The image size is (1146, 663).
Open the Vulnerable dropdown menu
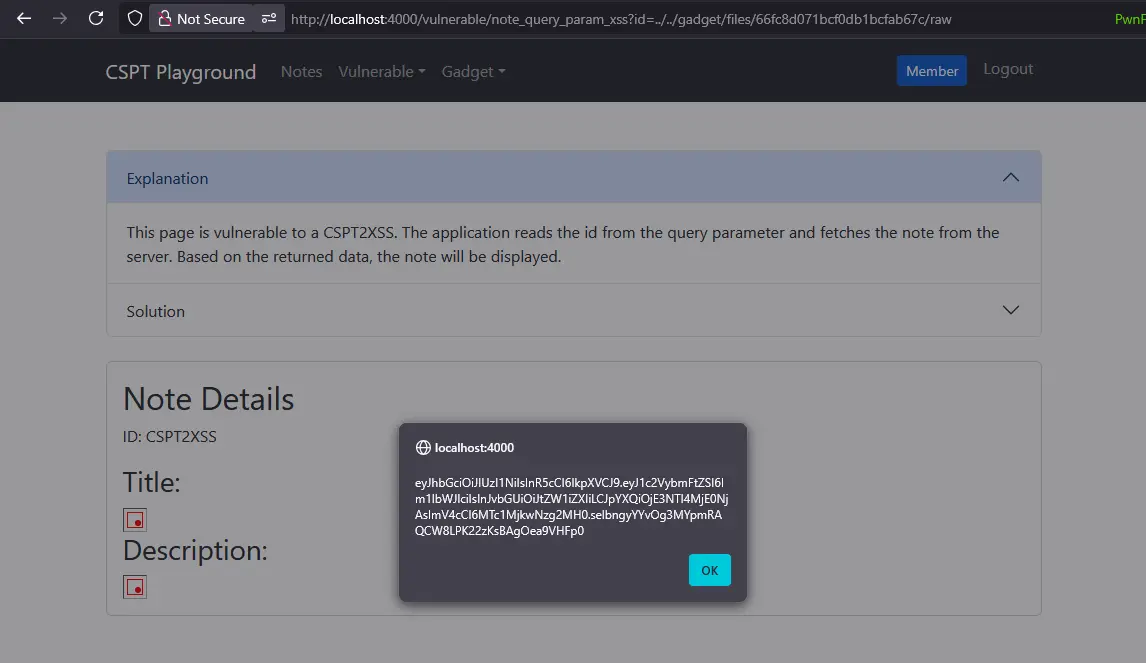[381, 72]
